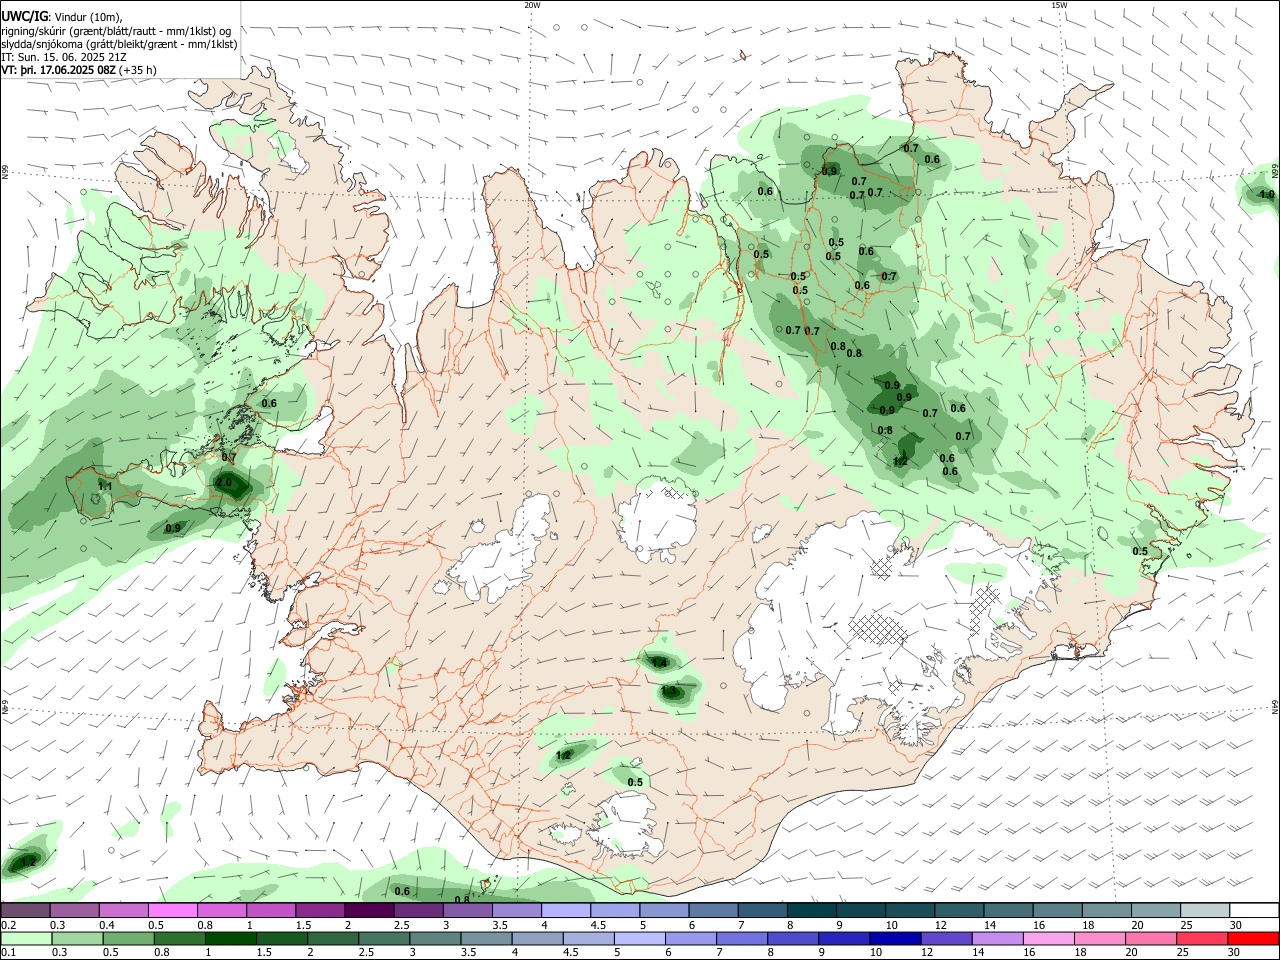Select the 14–16 gray-teal snow legend swatch
The image size is (1280, 960).
pos(1008,910)
